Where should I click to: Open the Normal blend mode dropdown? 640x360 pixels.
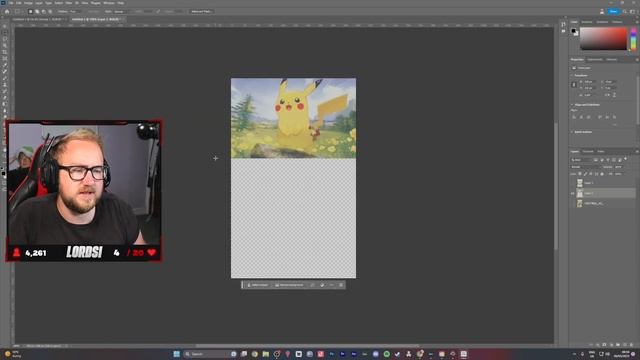(x=585, y=167)
